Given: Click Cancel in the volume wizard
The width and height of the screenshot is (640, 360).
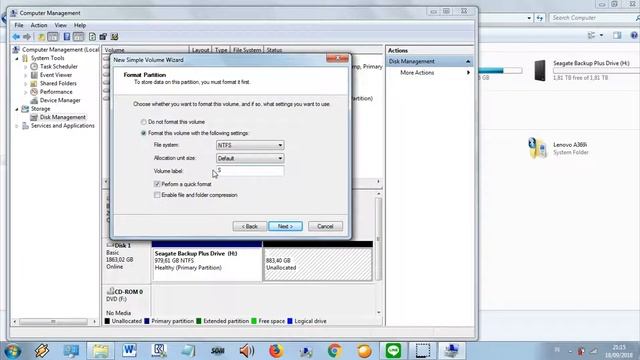Looking at the screenshot, I should click(325, 226).
